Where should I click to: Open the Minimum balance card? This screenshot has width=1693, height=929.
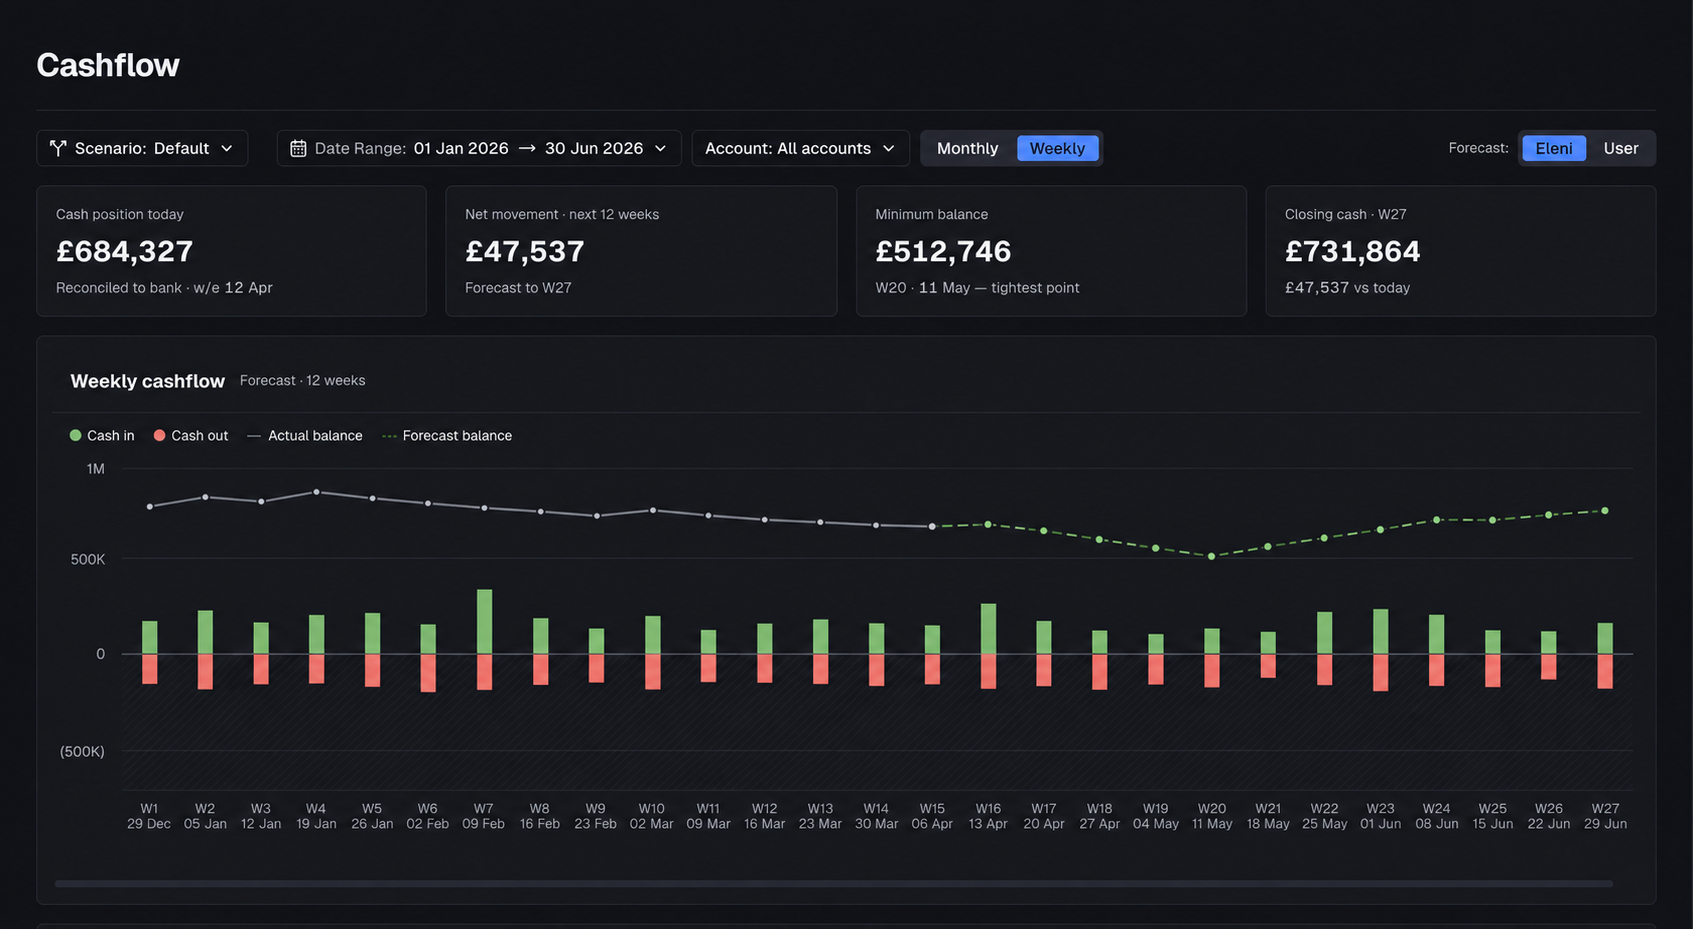pyautogui.click(x=1051, y=251)
